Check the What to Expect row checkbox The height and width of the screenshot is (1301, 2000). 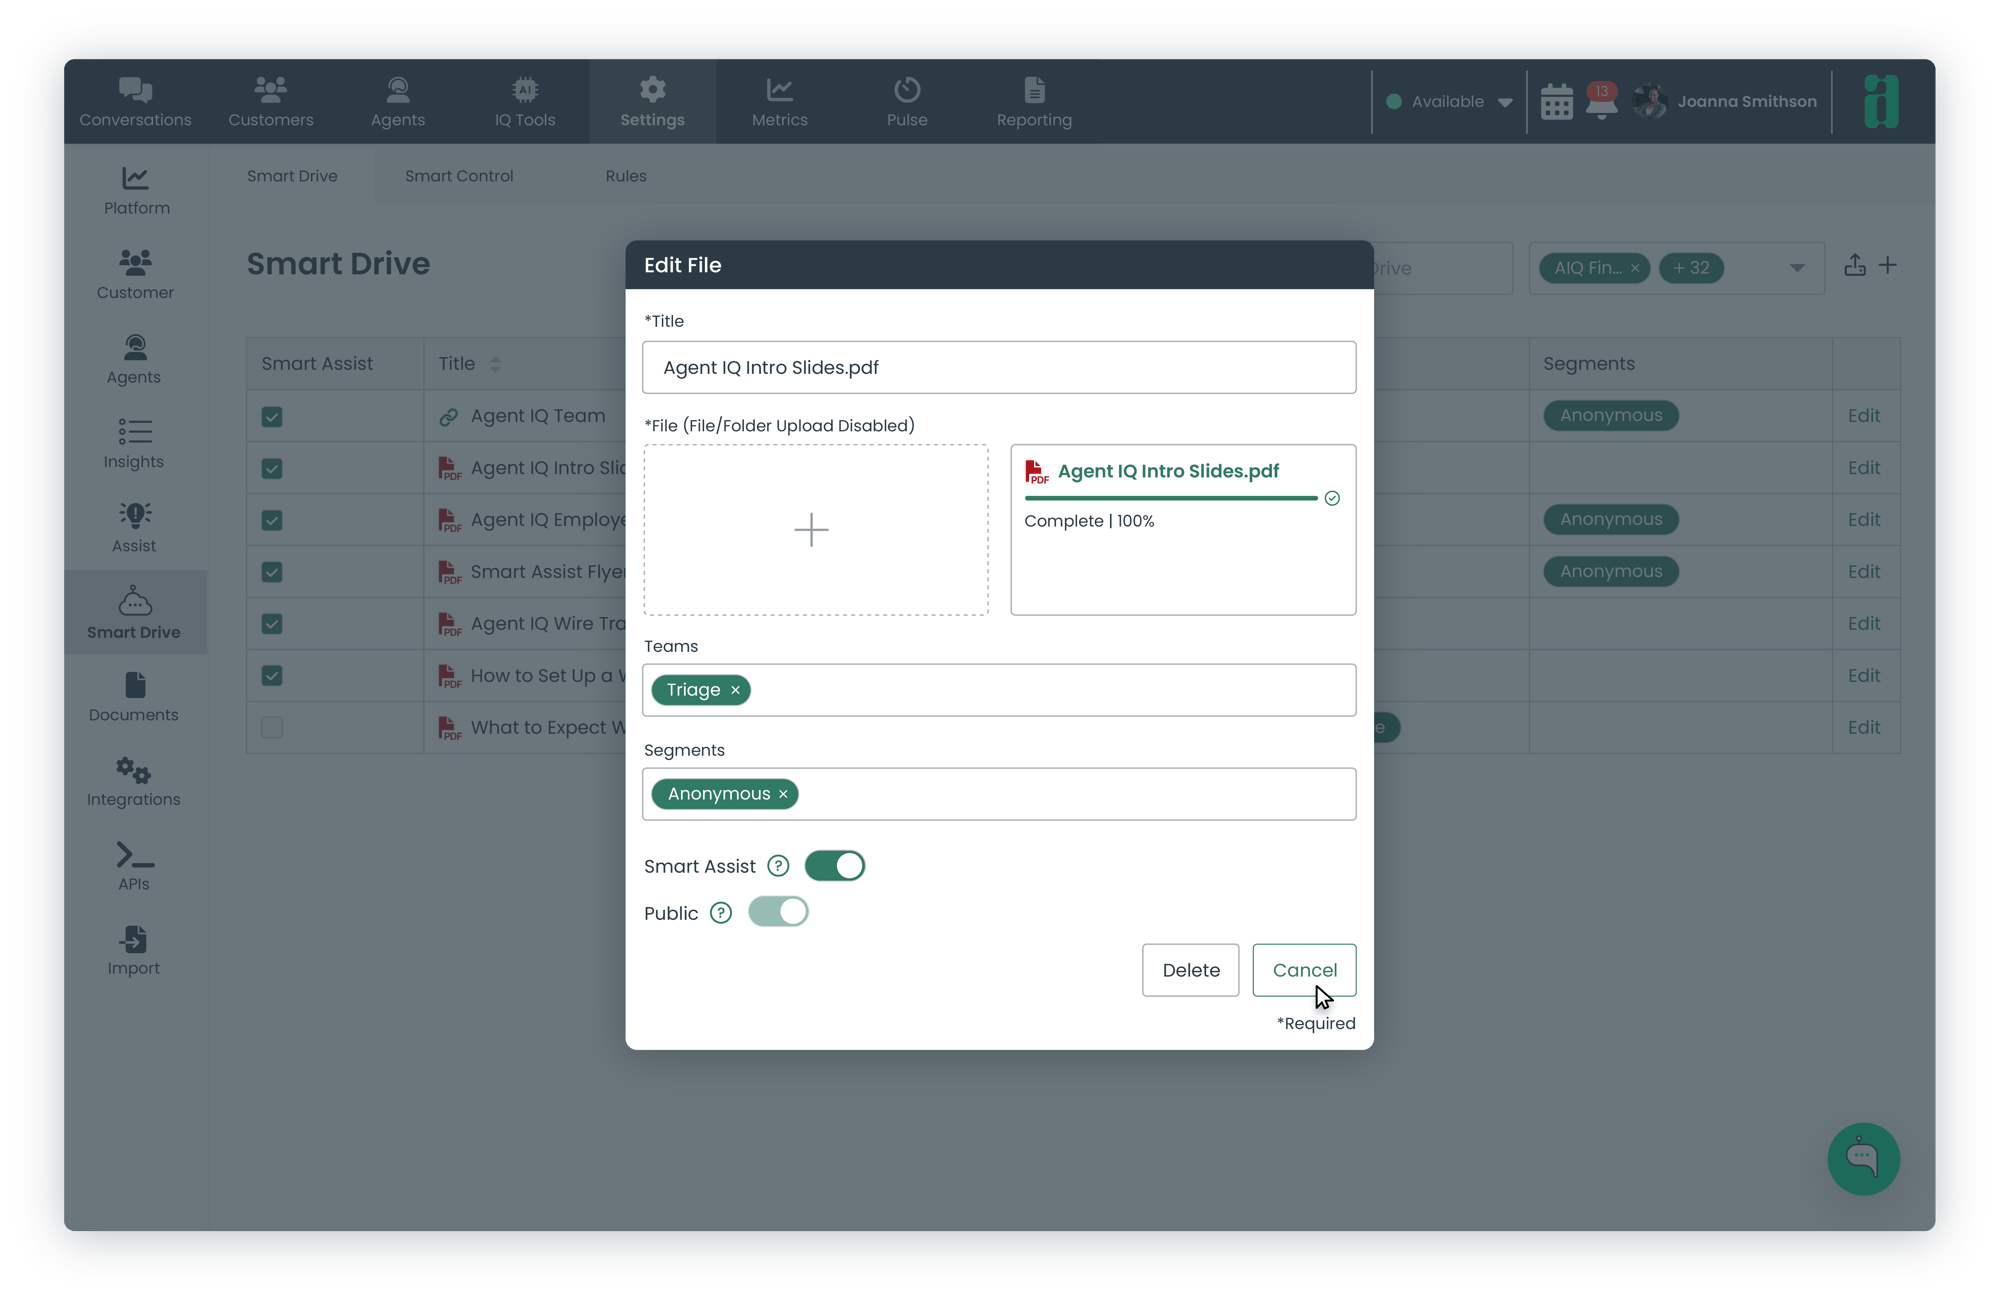tap(272, 727)
